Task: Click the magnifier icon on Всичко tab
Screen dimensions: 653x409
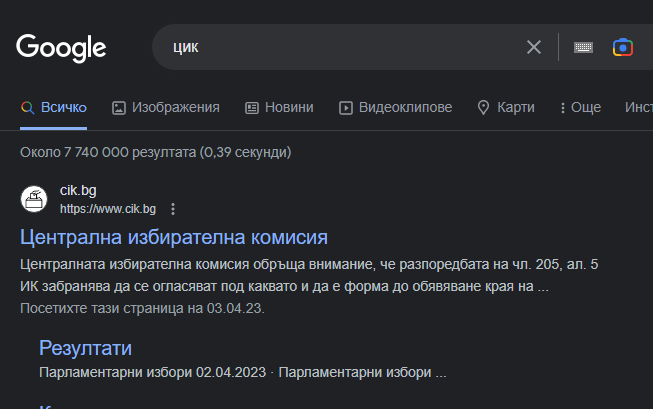Action: [x=27, y=108]
